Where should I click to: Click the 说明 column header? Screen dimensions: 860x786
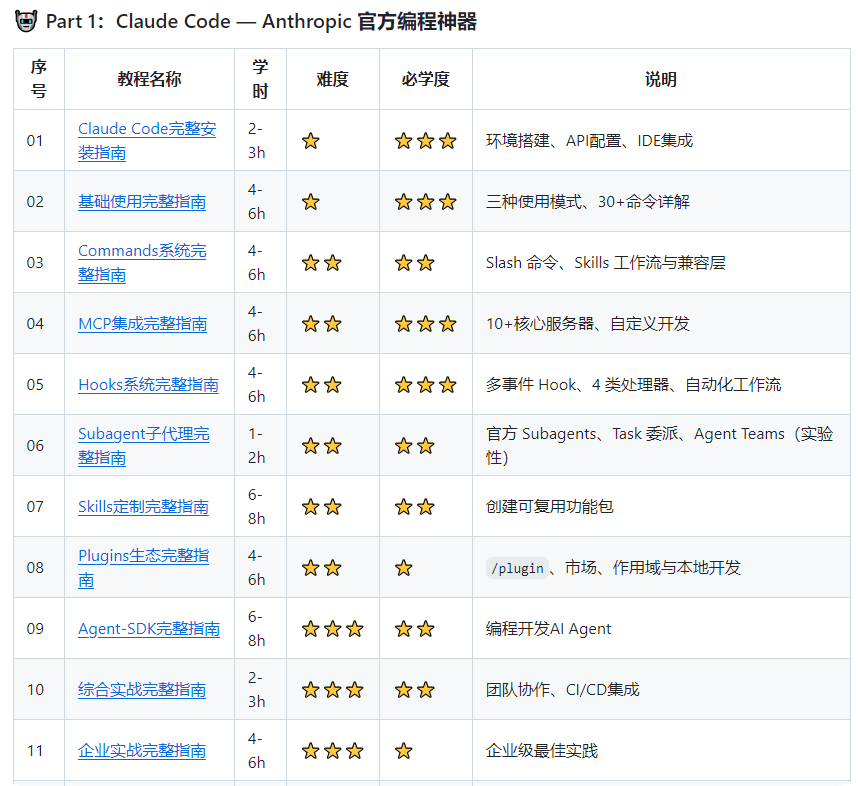[x=661, y=79]
